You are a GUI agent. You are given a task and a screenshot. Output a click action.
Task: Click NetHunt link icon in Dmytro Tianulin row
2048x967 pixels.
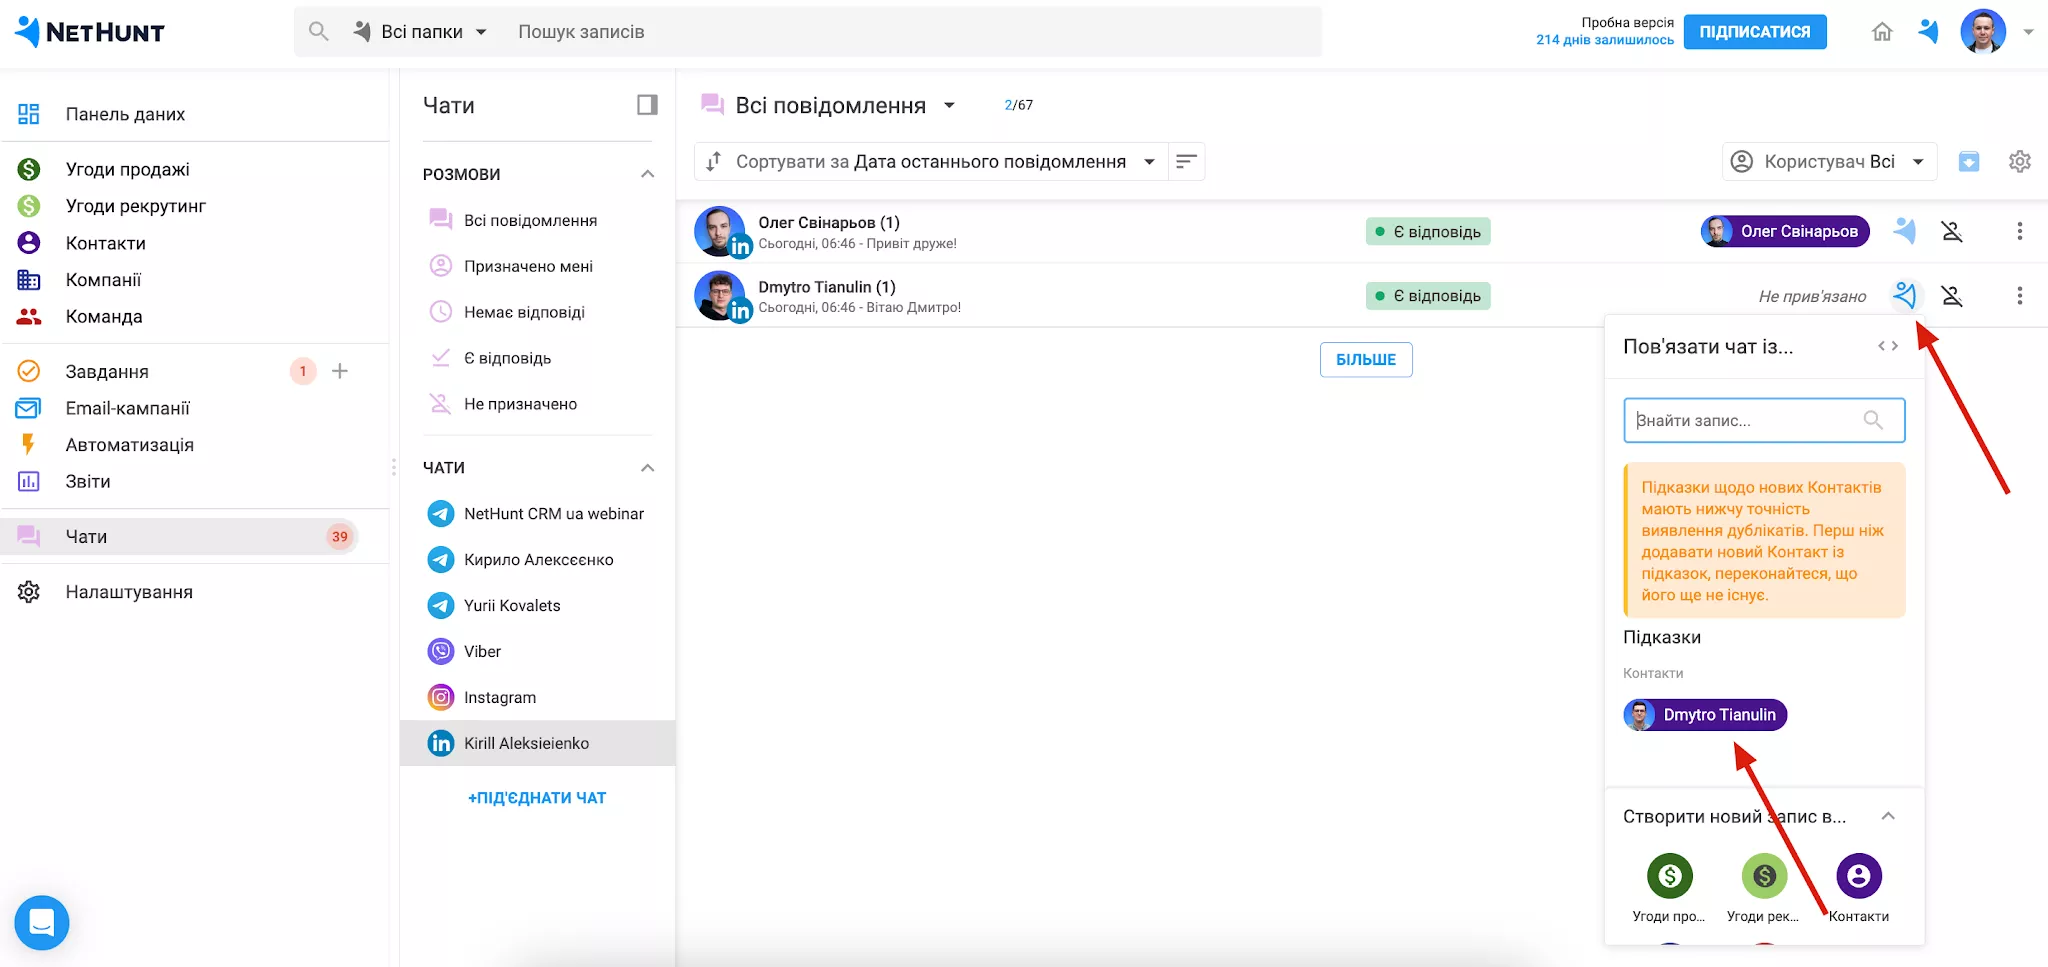tap(1904, 295)
